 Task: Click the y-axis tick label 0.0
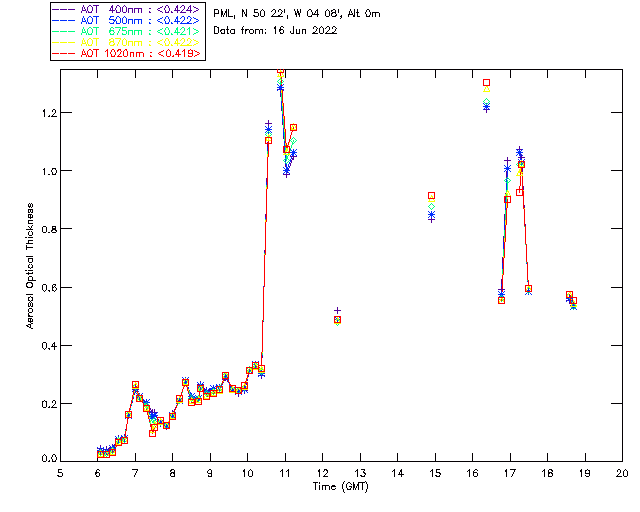pyautogui.click(x=49, y=459)
